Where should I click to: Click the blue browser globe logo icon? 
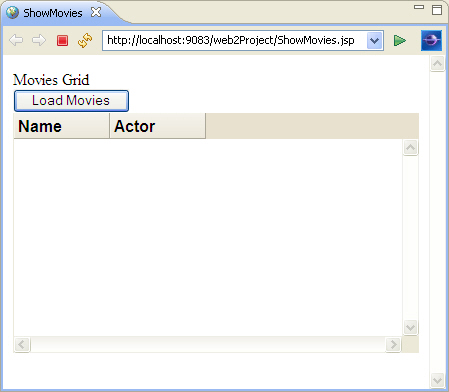[431, 41]
